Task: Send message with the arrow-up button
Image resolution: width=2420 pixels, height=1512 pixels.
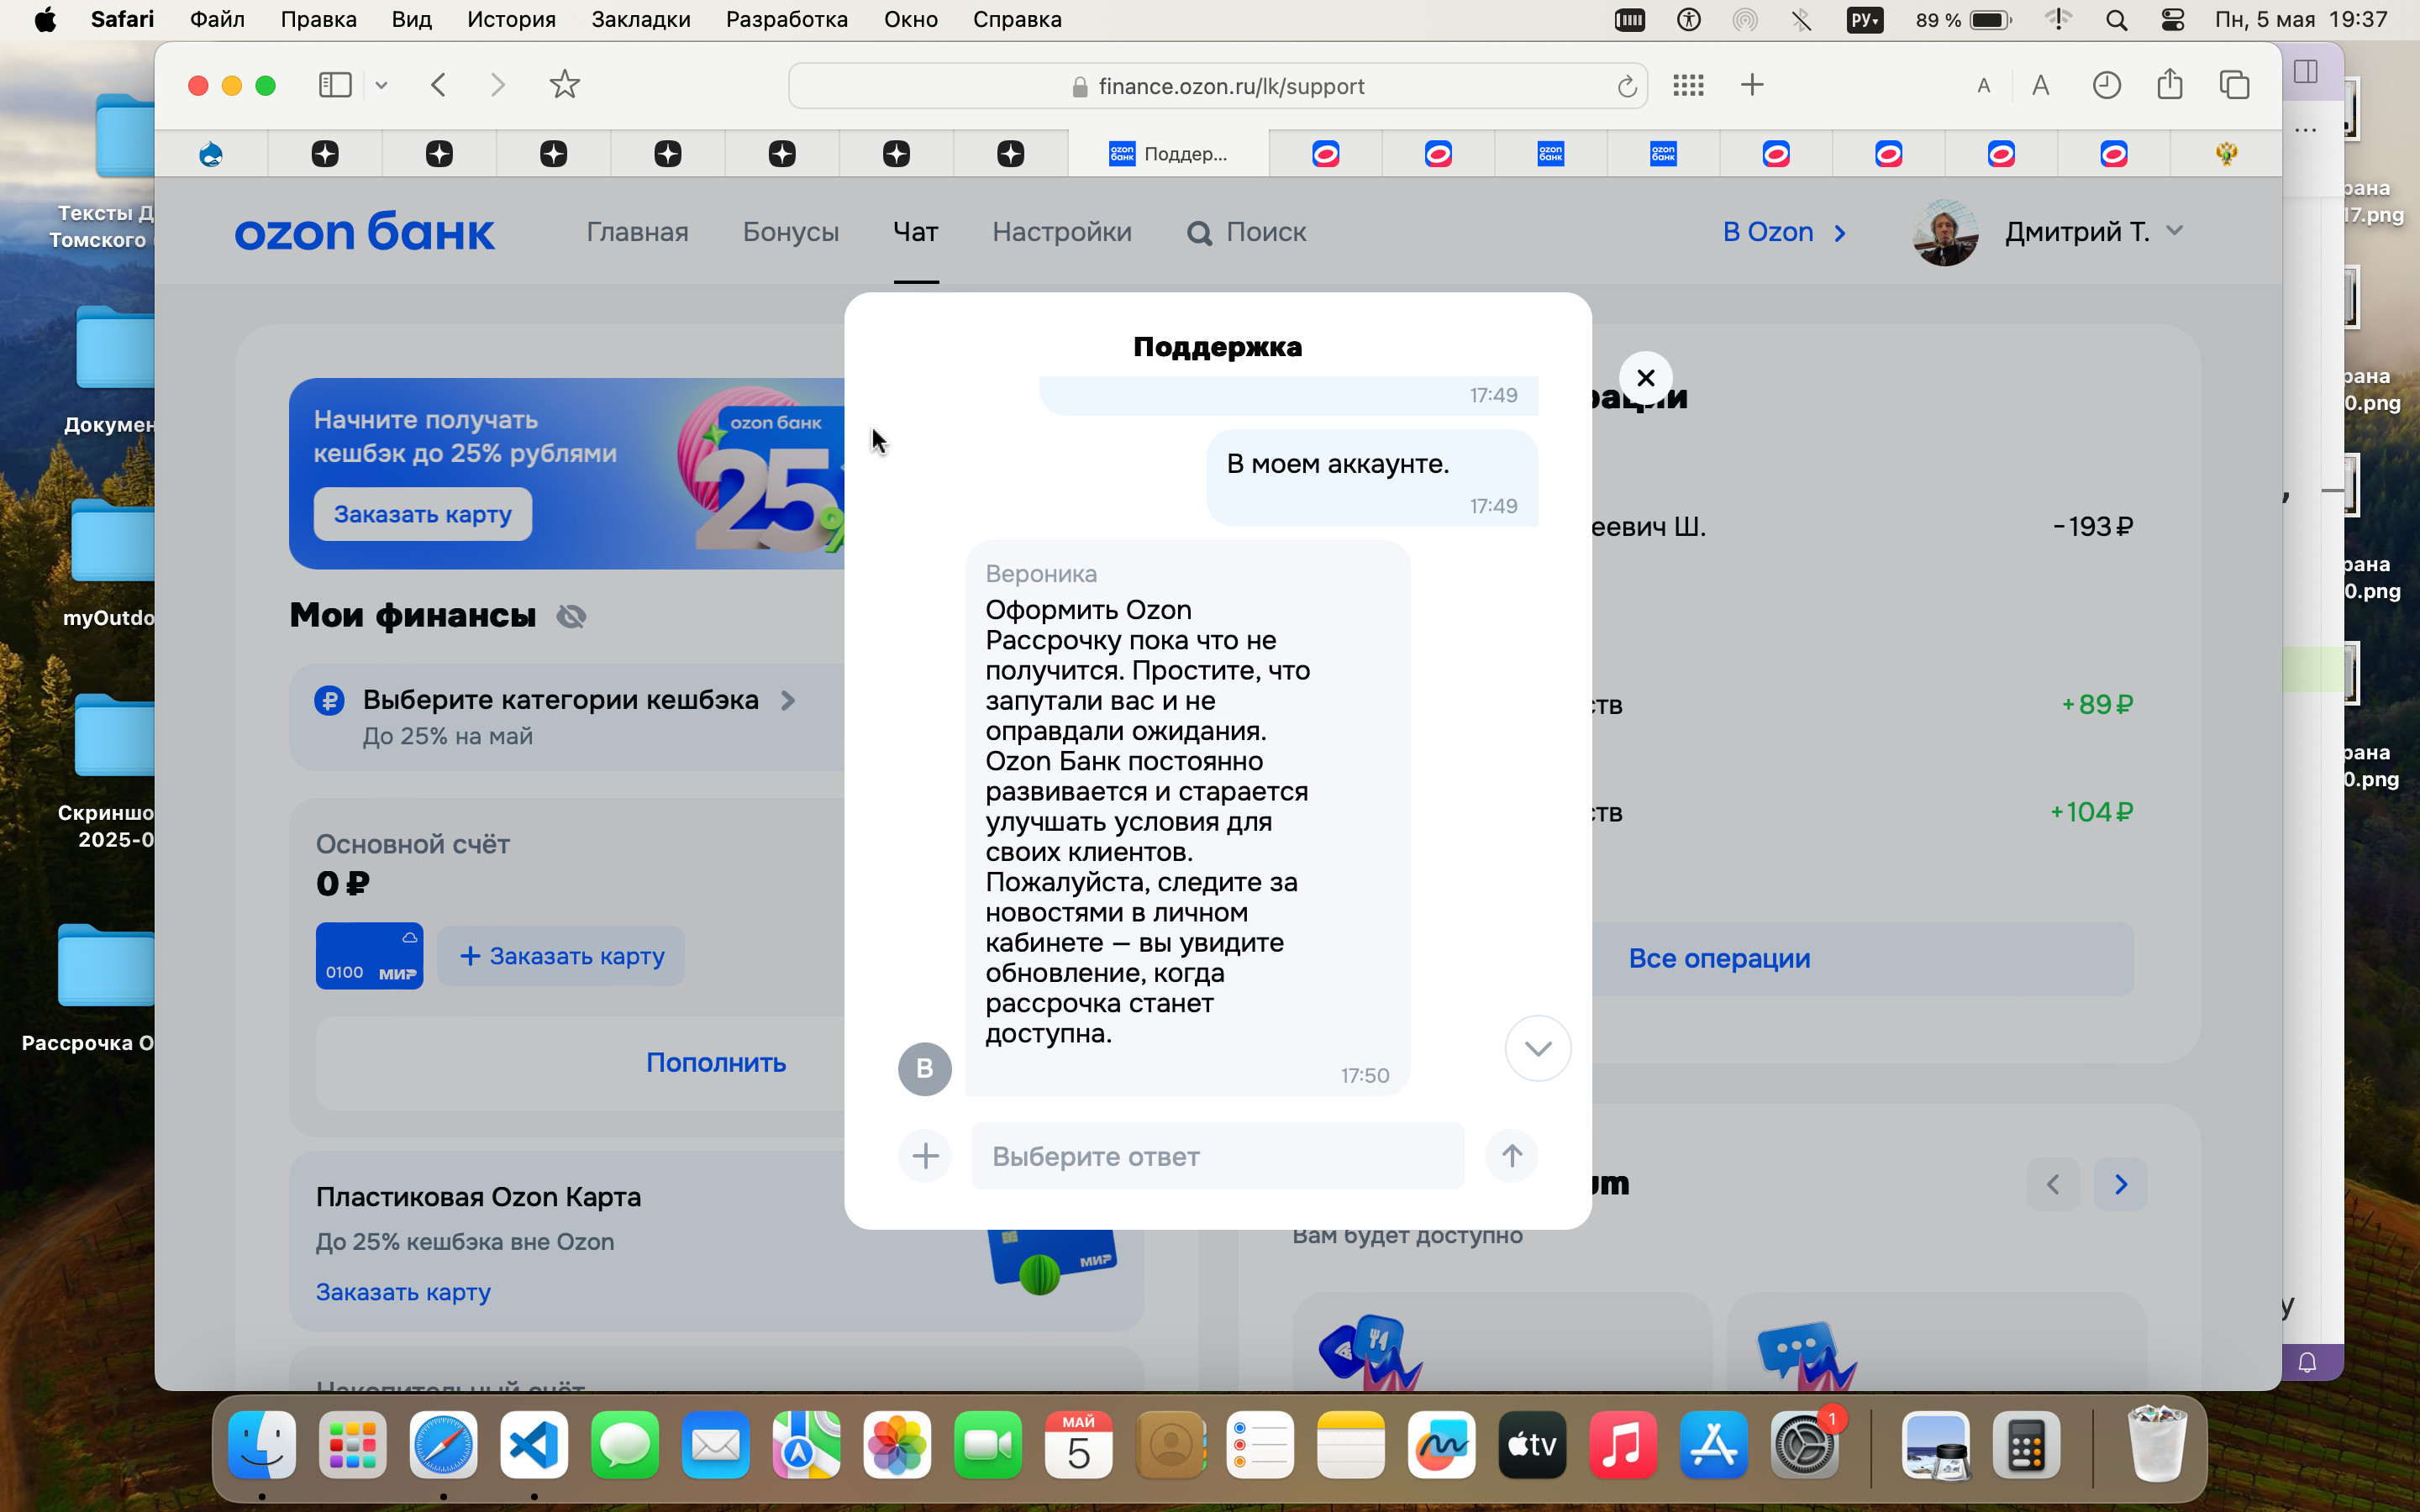Action: (1511, 1156)
